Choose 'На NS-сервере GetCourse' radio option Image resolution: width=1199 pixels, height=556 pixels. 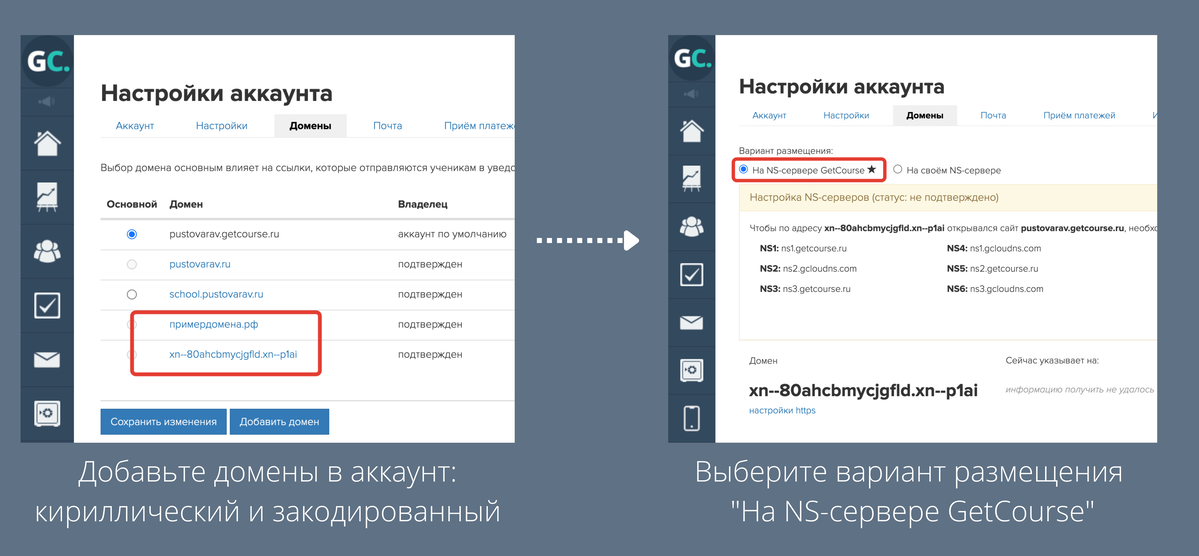click(x=743, y=170)
